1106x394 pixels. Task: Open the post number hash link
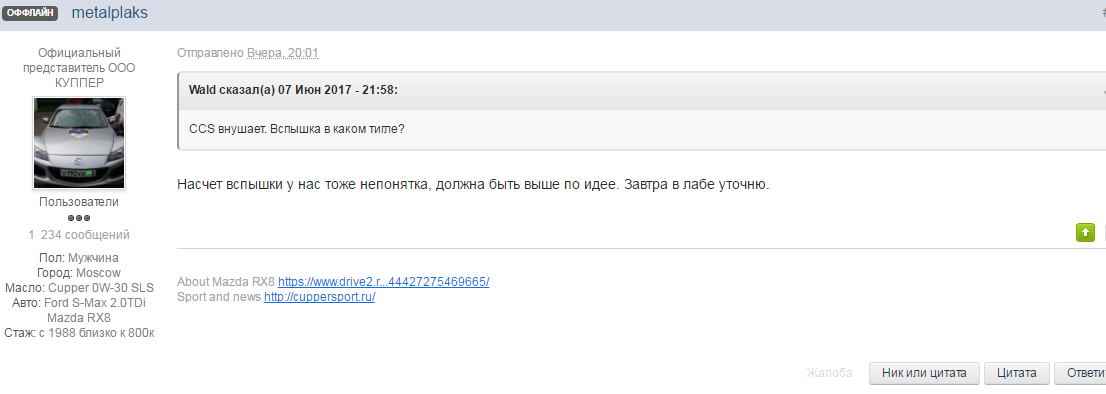click(x=1103, y=13)
